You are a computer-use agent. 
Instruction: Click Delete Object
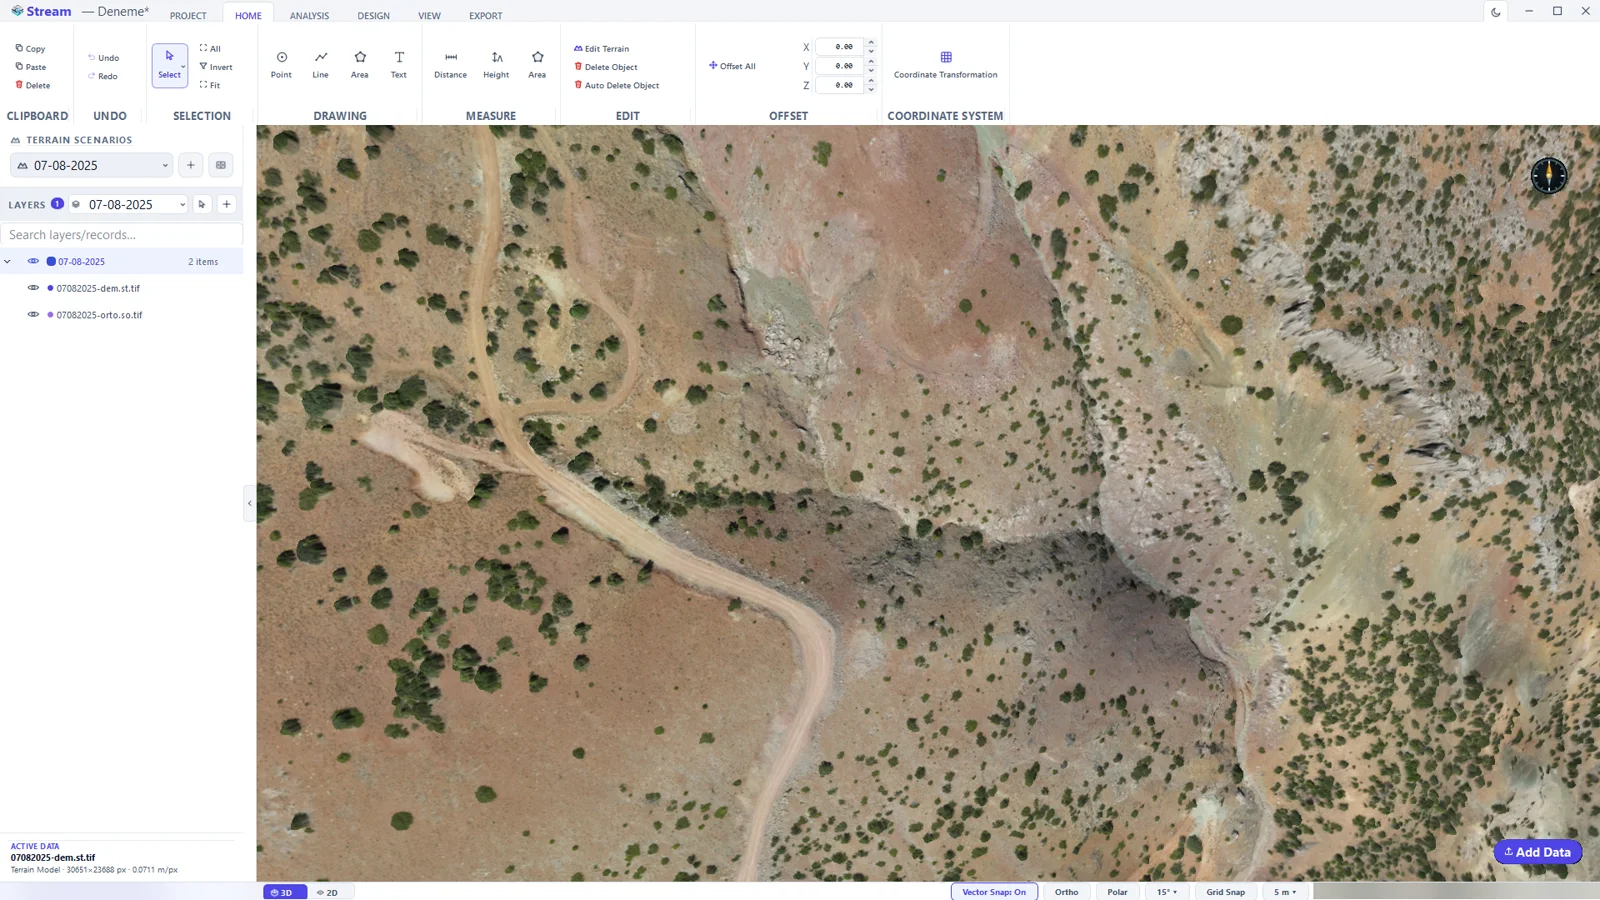pyautogui.click(x=605, y=67)
